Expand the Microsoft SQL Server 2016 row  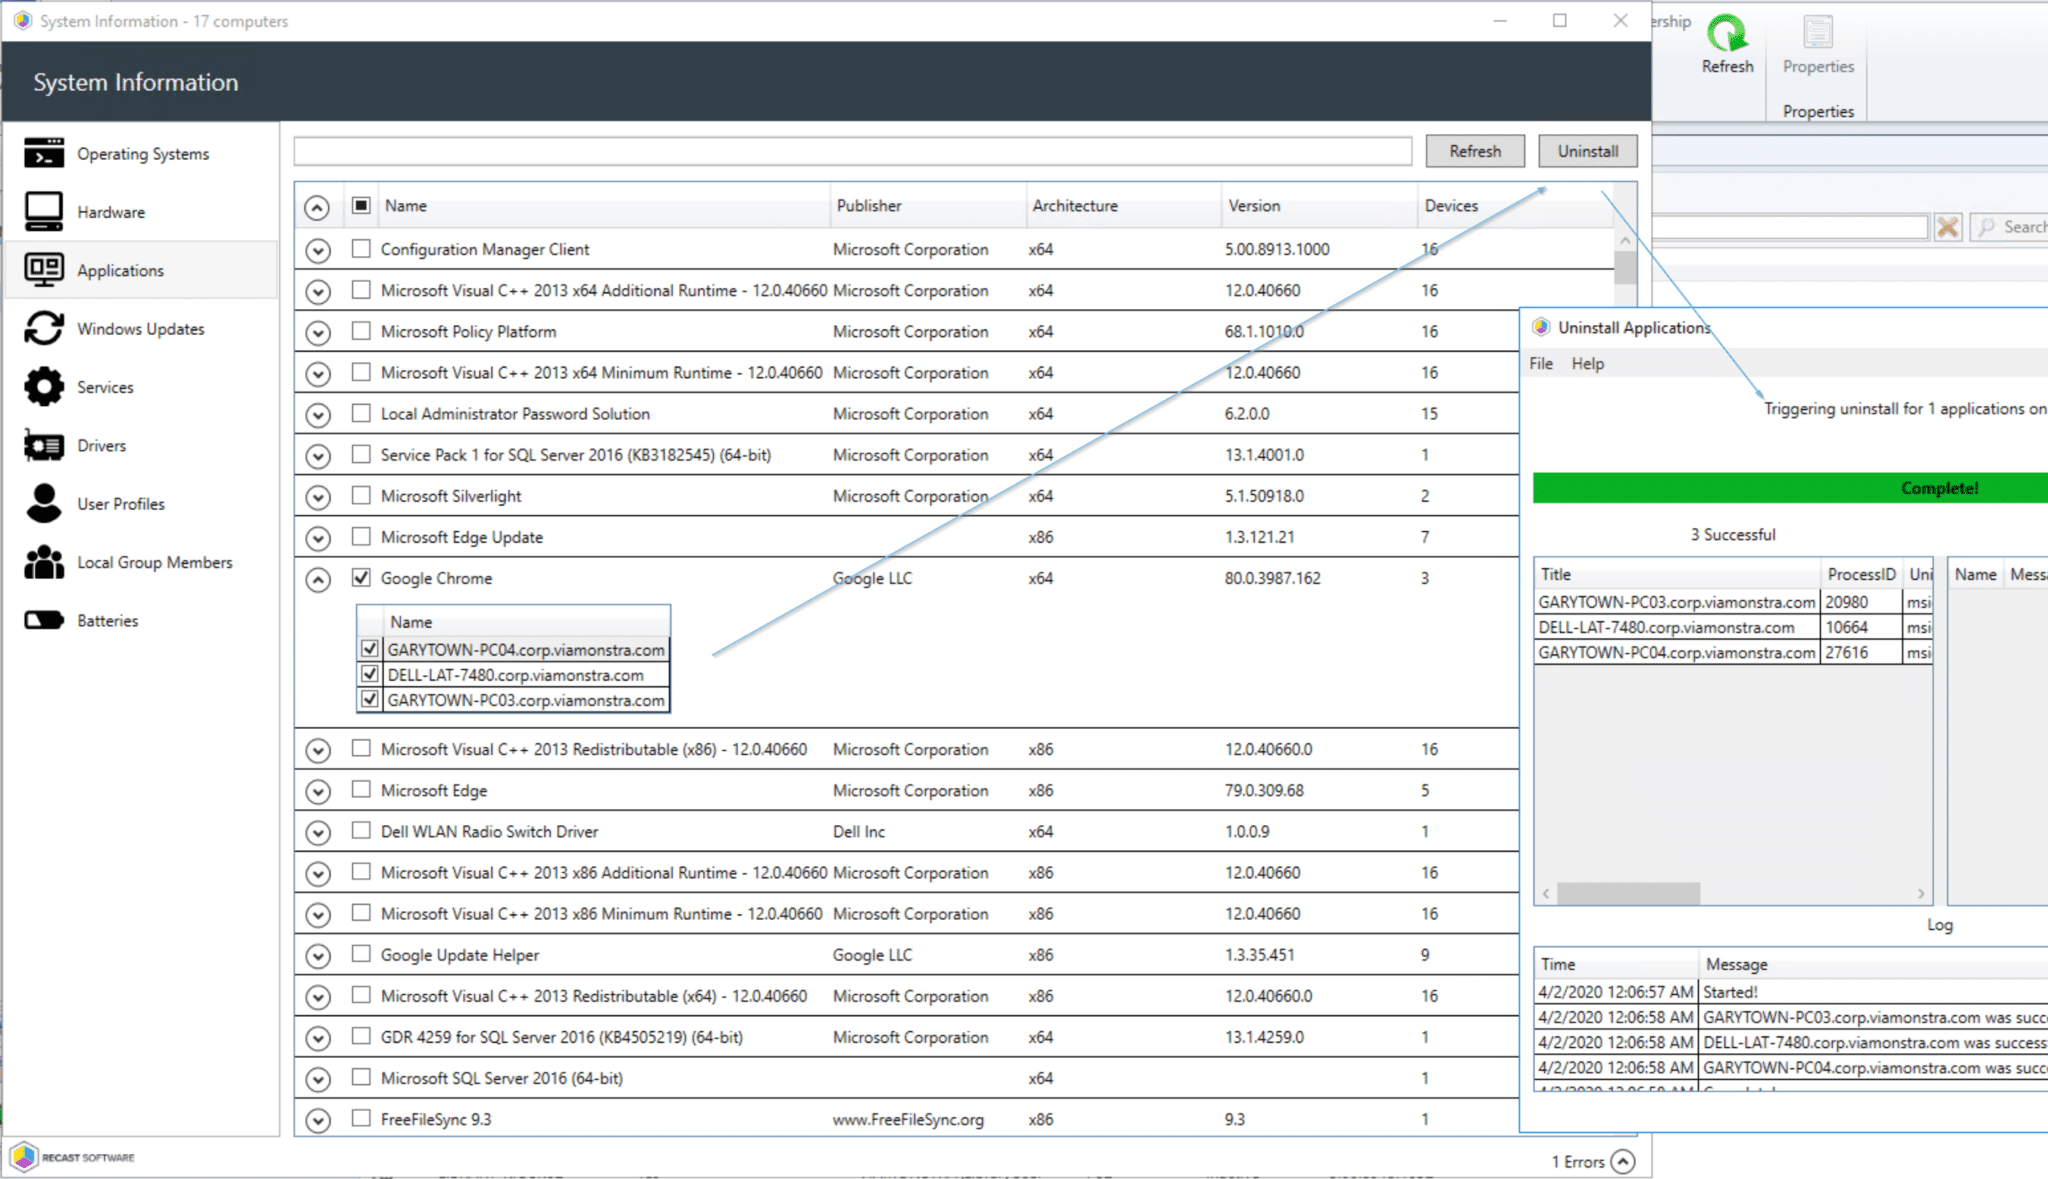tap(317, 1079)
